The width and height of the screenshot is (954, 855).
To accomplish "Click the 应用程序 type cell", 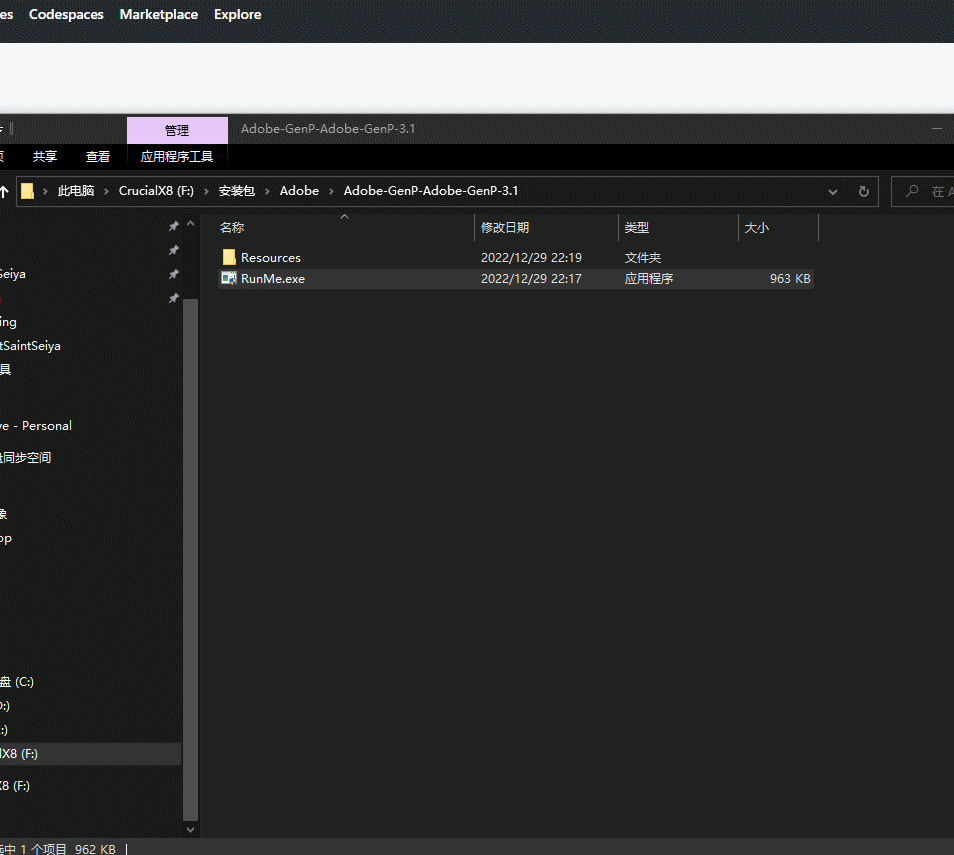I will click(x=649, y=279).
